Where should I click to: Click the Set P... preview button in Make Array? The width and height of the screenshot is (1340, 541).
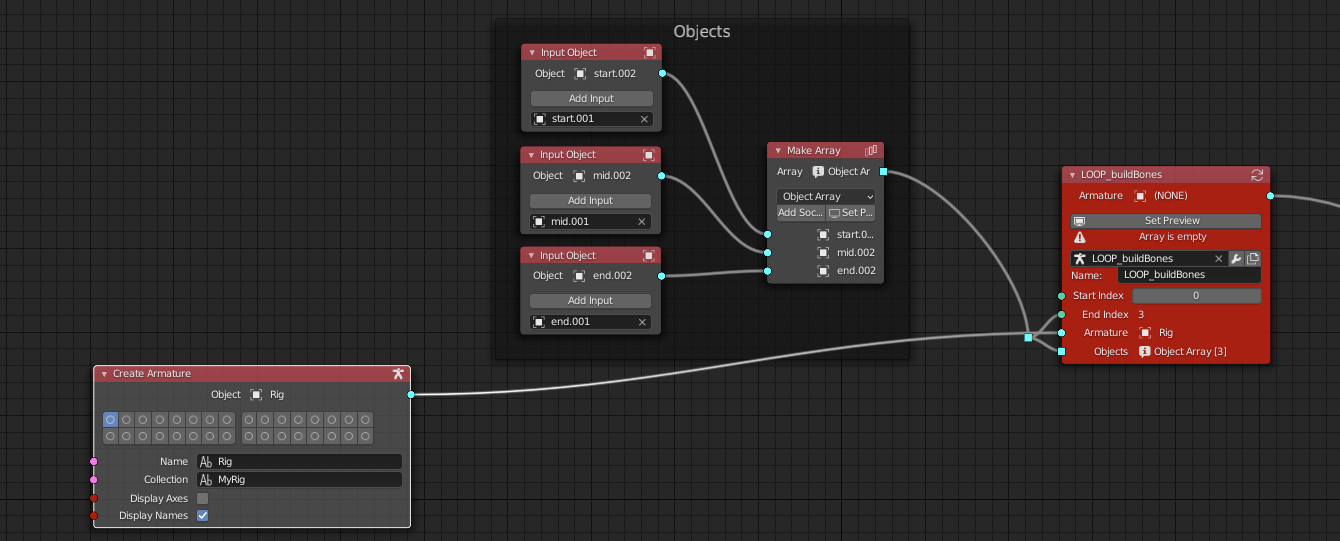pos(851,213)
